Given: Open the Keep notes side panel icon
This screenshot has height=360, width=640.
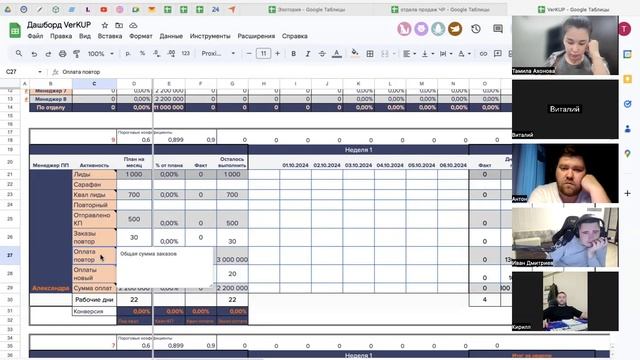Looking at the screenshot, I should click(x=628, y=79).
